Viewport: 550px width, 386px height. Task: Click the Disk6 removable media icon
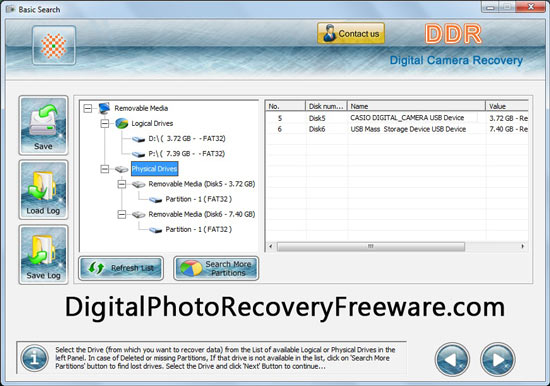(138, 214)
